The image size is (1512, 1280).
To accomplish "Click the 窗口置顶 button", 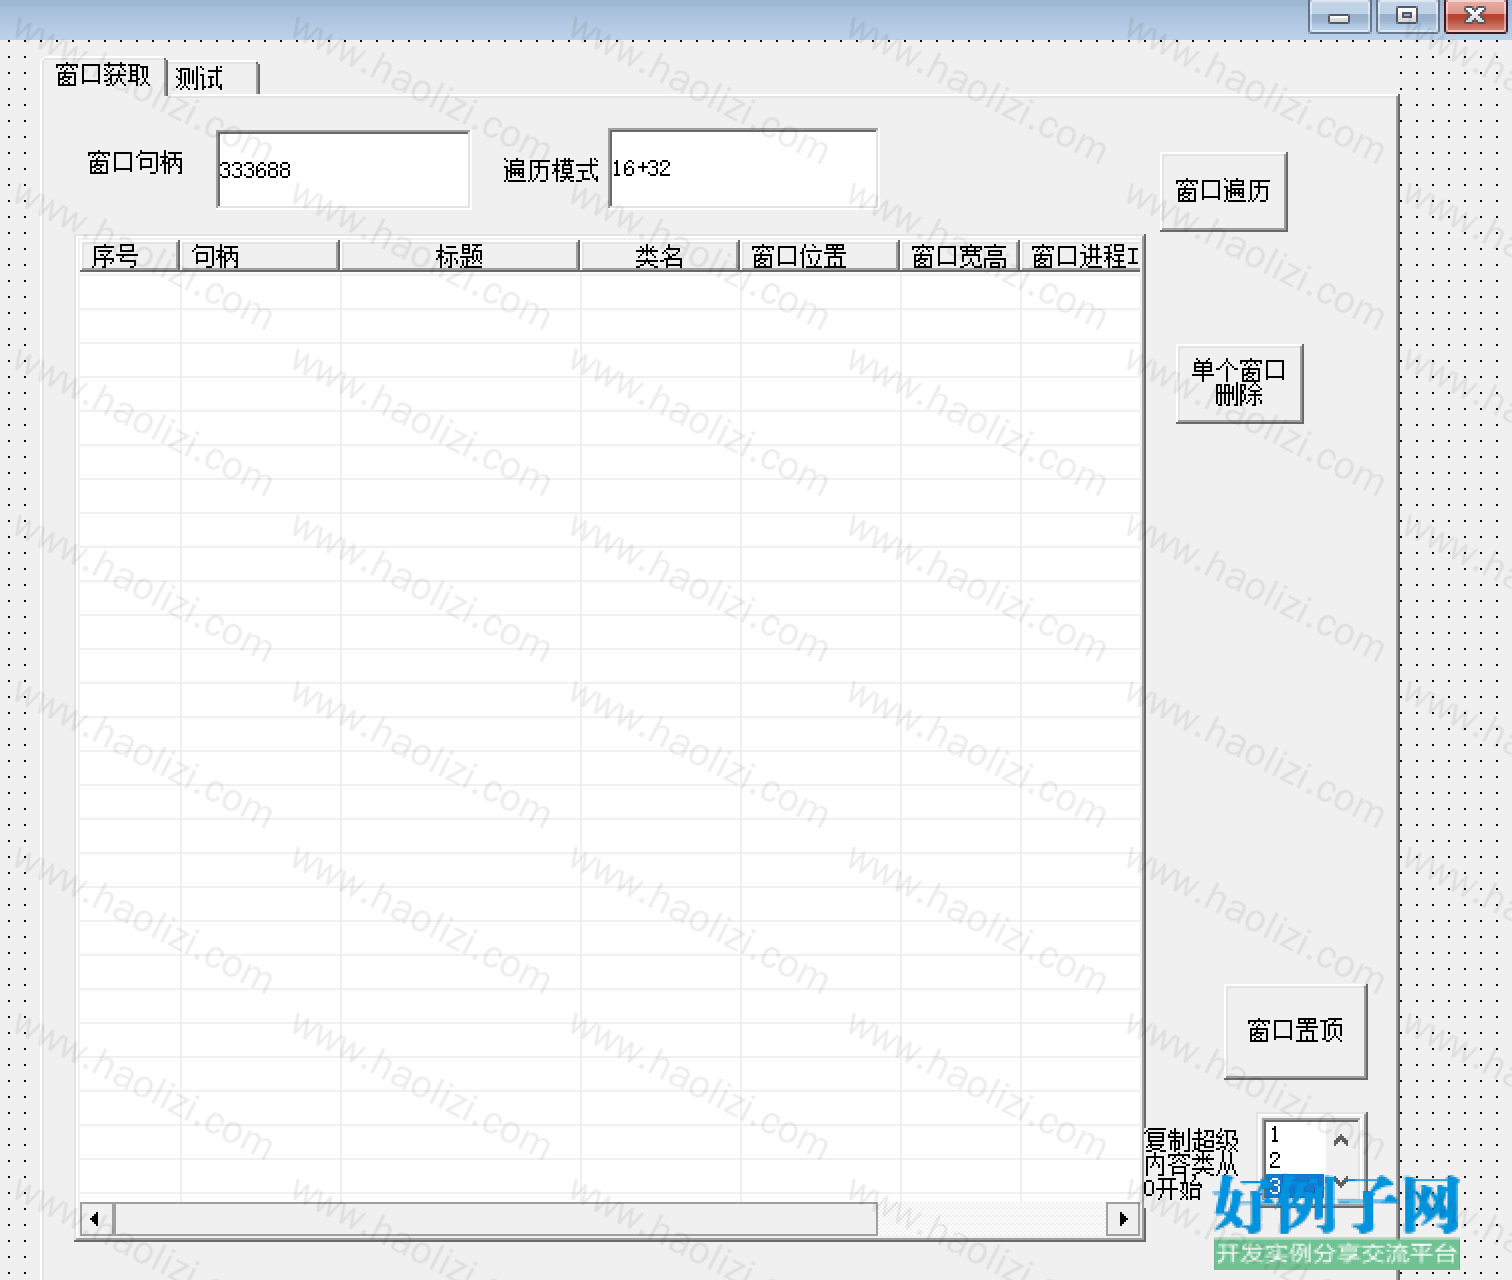I will pyautogui.click(x=1295, y=1031).
